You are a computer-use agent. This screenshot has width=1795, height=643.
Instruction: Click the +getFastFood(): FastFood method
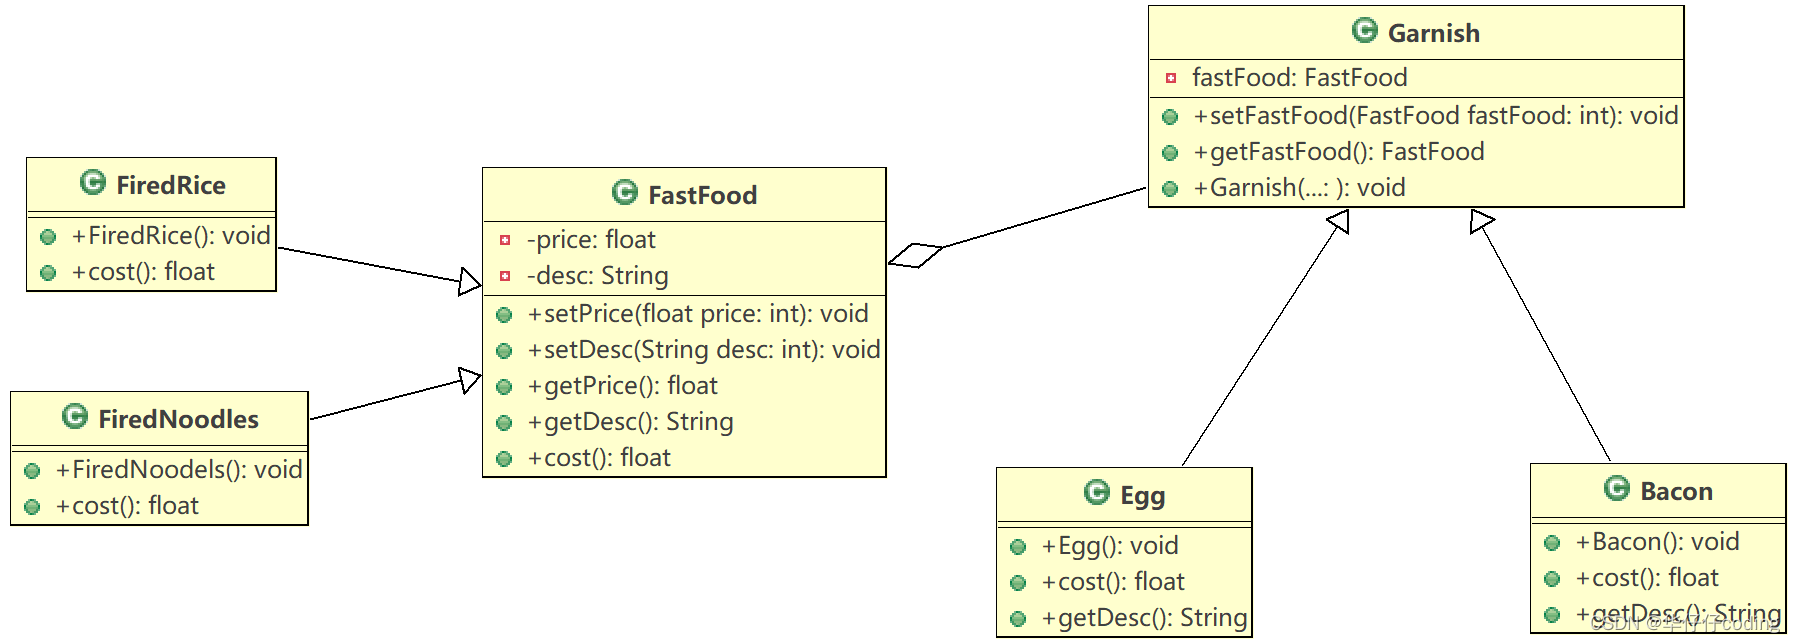[1339, 152]
